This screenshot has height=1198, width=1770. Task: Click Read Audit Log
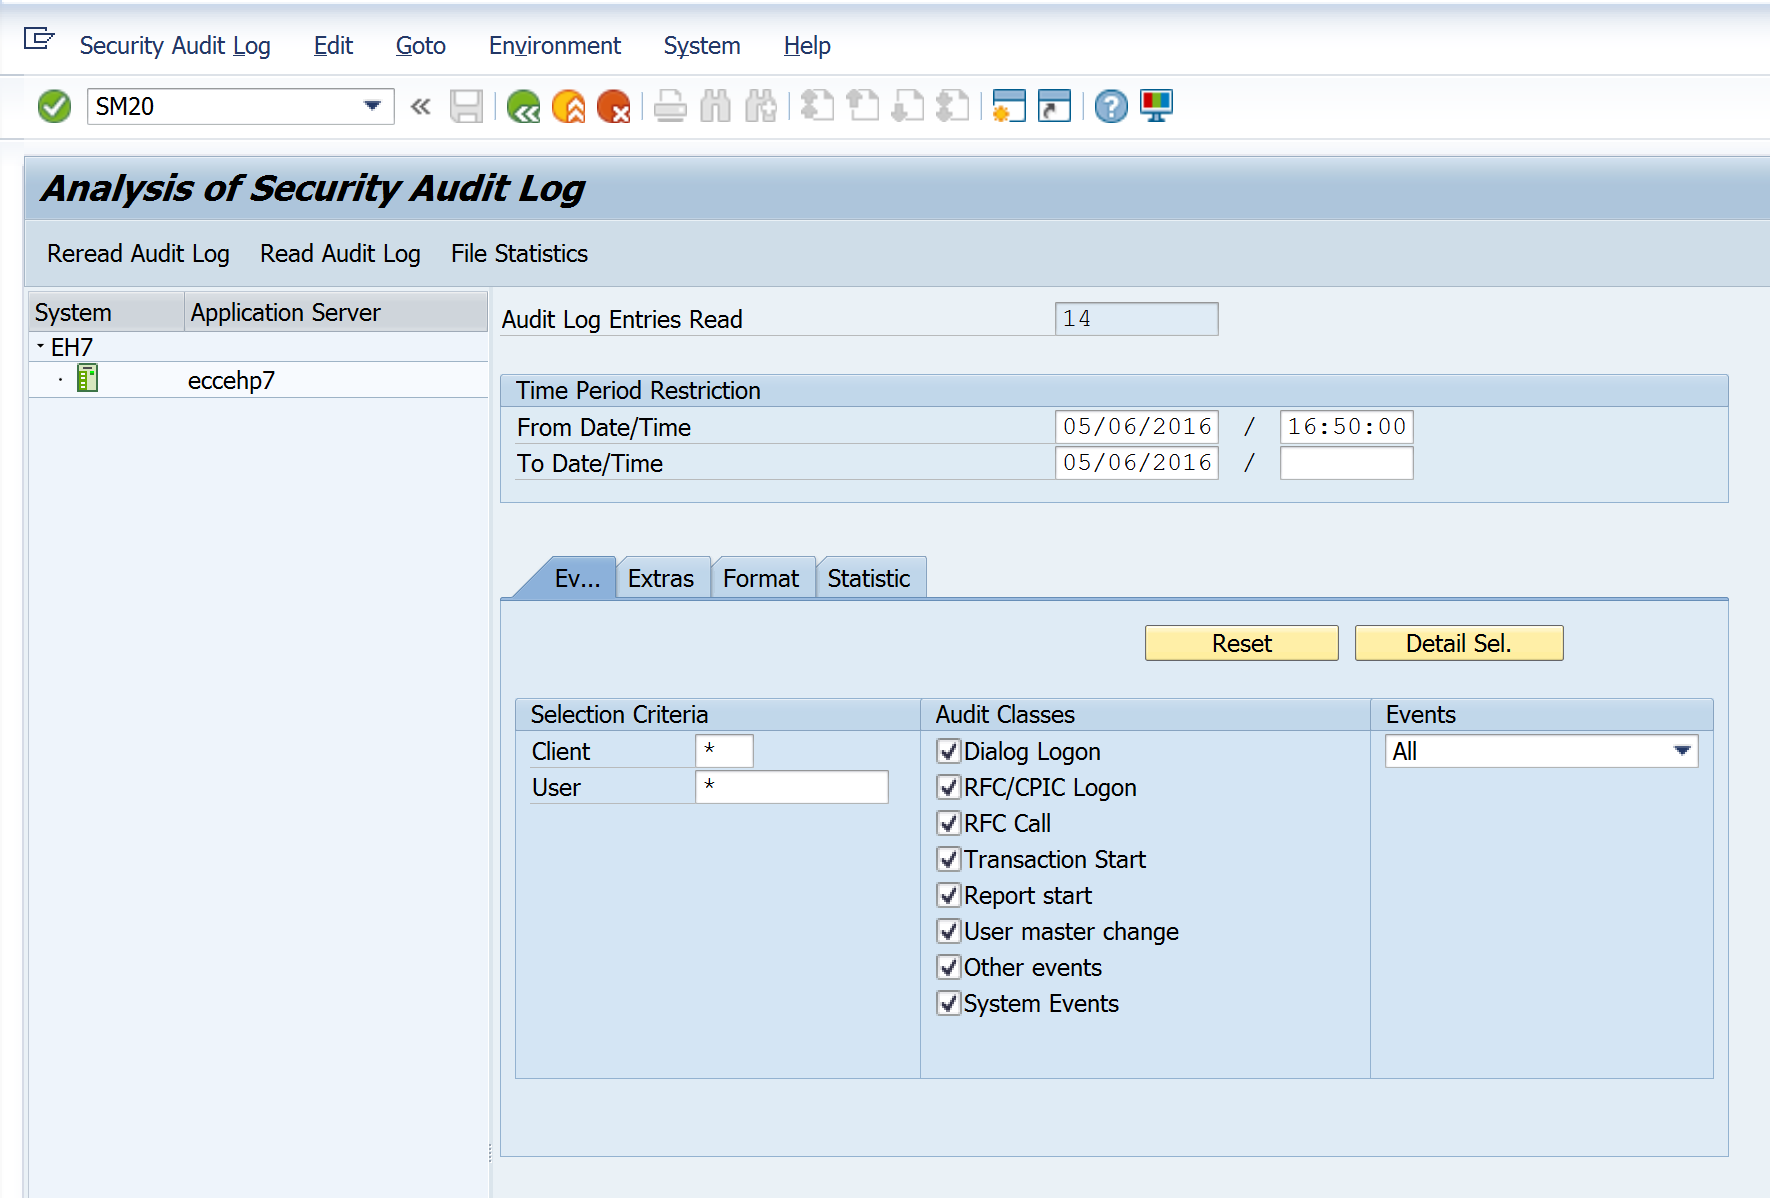pyautogui.click(x=340, y=253)
